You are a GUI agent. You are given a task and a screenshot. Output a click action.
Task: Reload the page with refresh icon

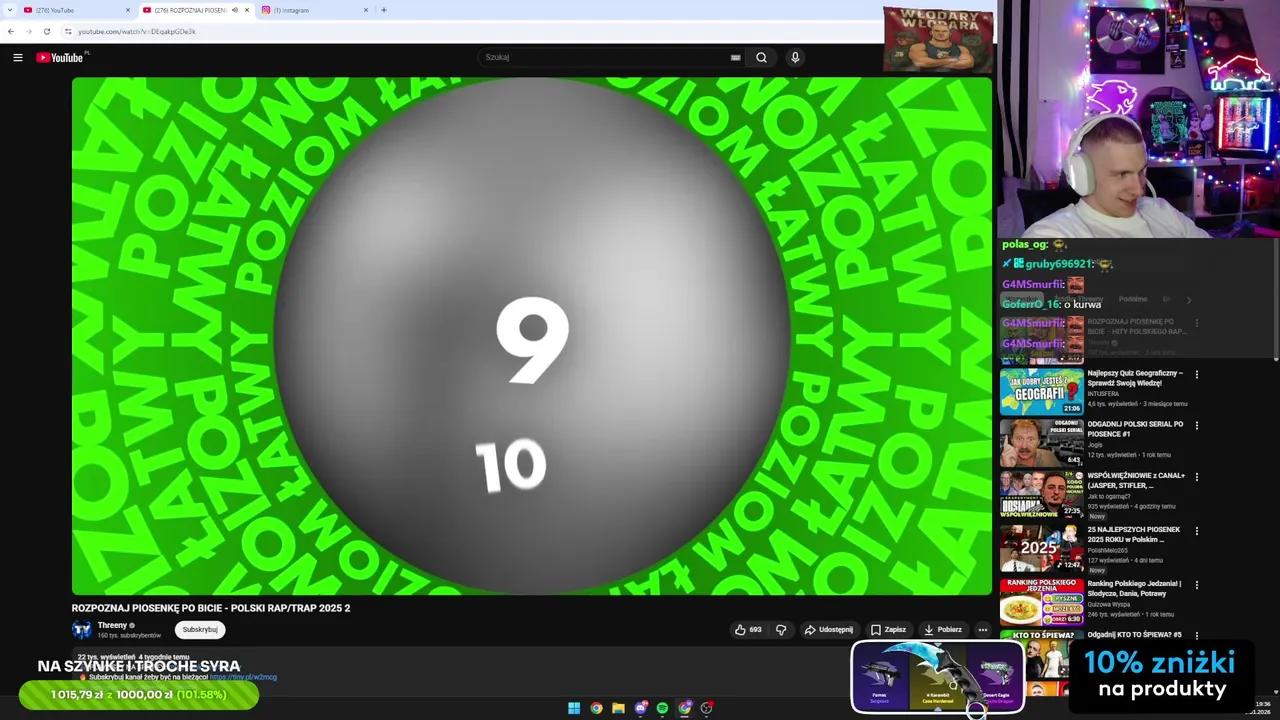click(46, 31)
